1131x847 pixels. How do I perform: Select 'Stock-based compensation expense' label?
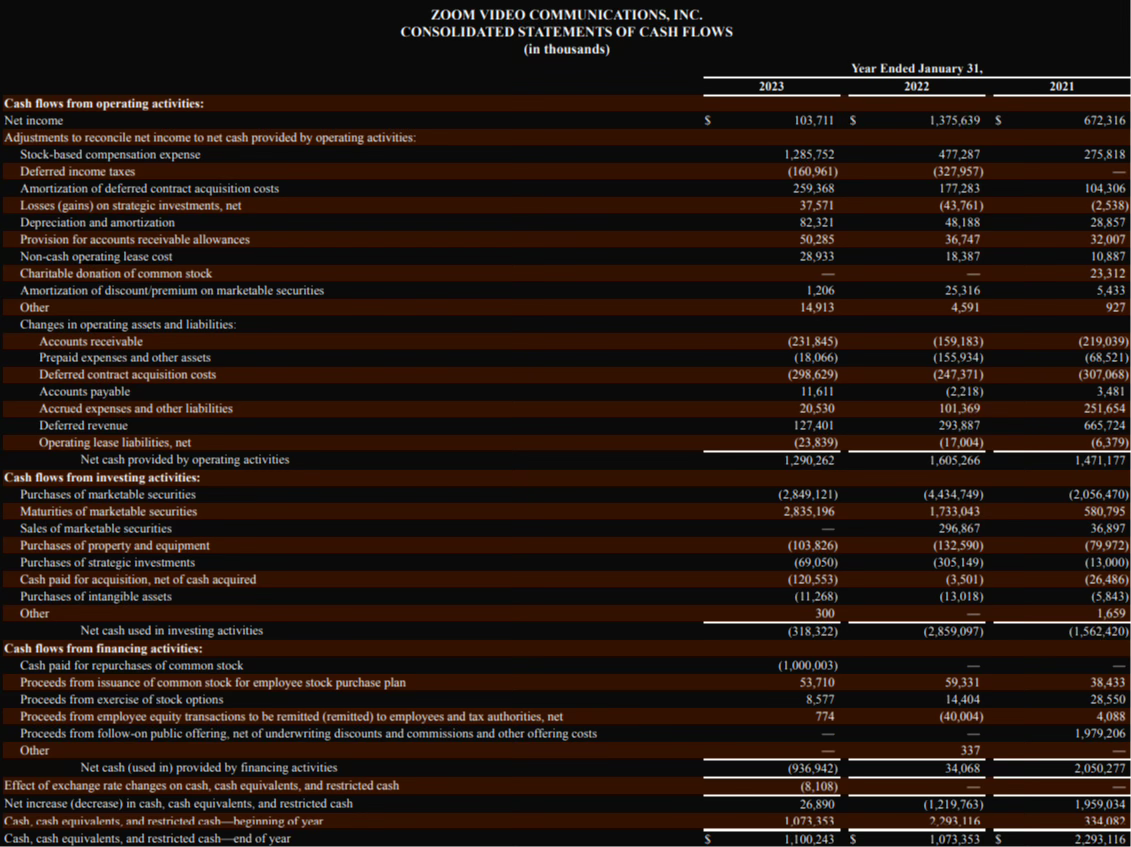click(110, 154)
